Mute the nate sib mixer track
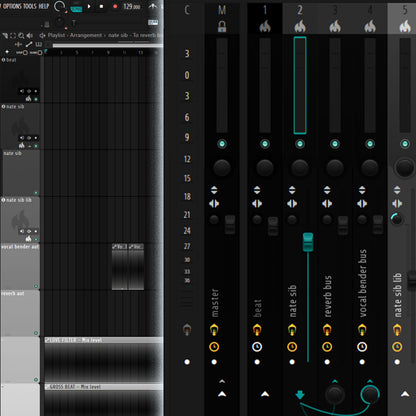Image resolution: width=416 pixels, height=416 pixels. point(300,144)
